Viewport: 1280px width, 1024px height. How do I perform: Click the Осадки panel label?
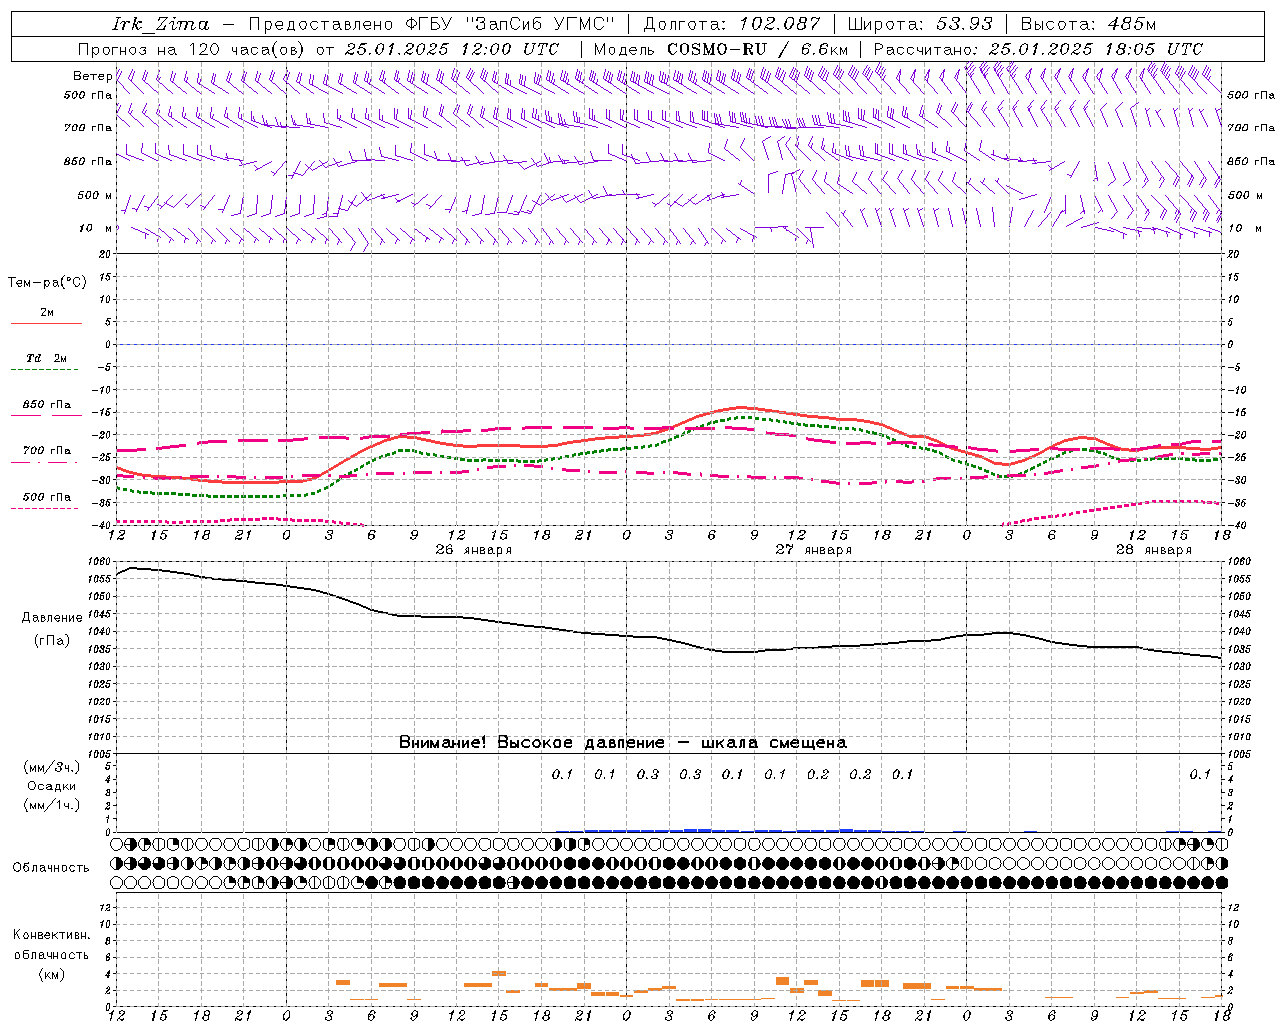(x=51, y=786)
